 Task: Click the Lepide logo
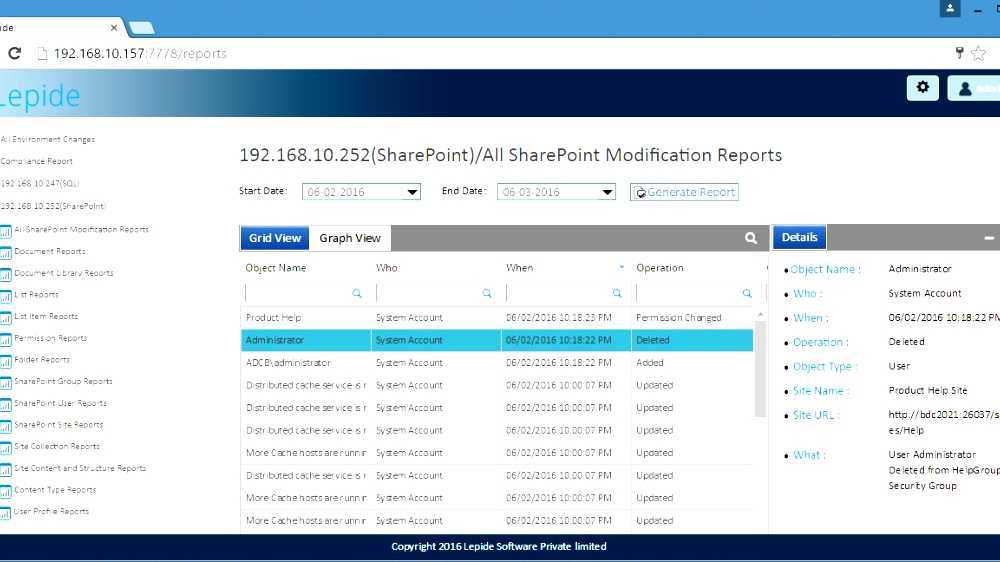coord(40,96)
